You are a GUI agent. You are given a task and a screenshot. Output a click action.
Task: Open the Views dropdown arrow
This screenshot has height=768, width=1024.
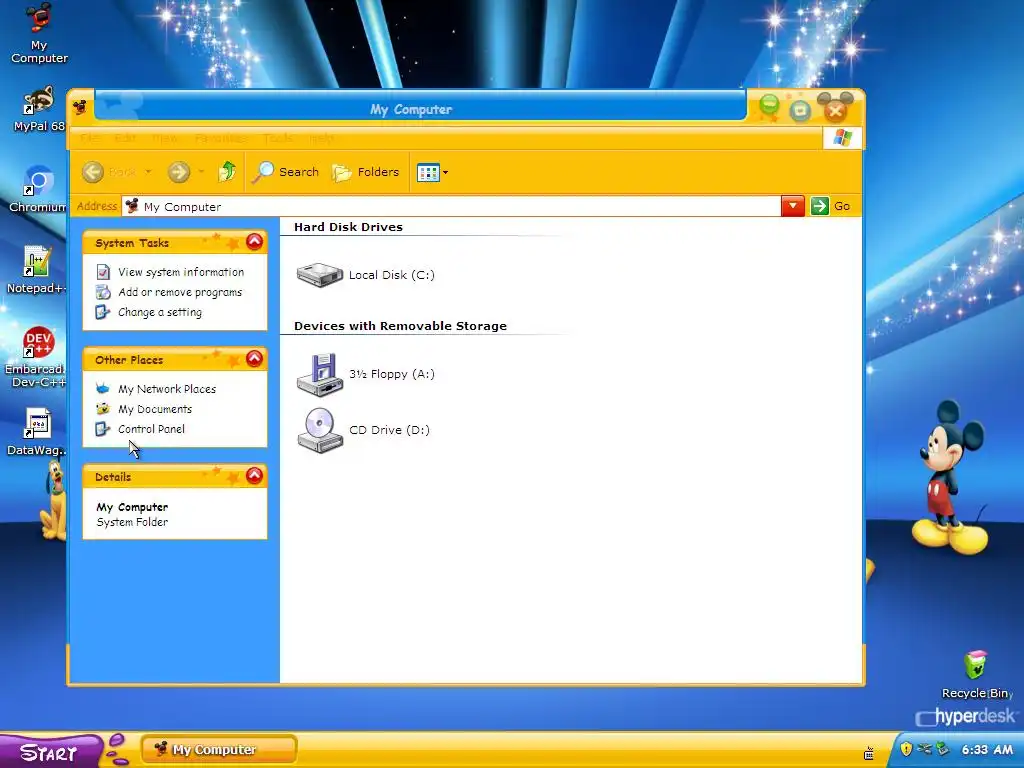(445, 173)
